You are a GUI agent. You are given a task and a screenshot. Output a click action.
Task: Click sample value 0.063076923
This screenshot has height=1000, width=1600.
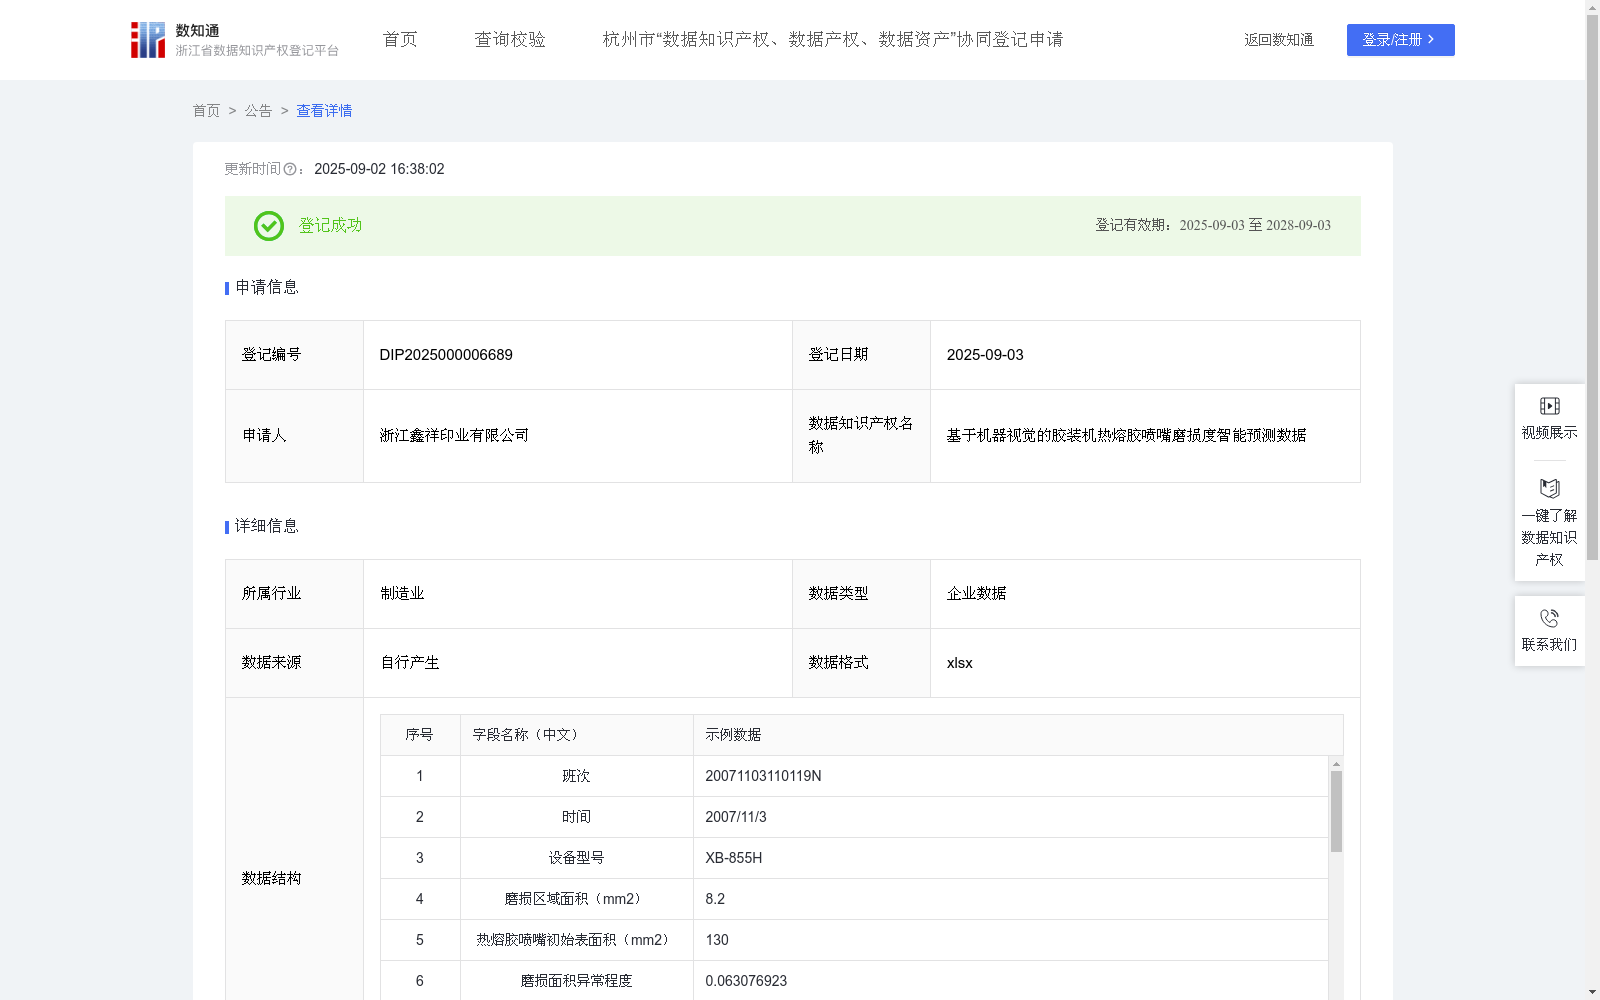(746, 981)
